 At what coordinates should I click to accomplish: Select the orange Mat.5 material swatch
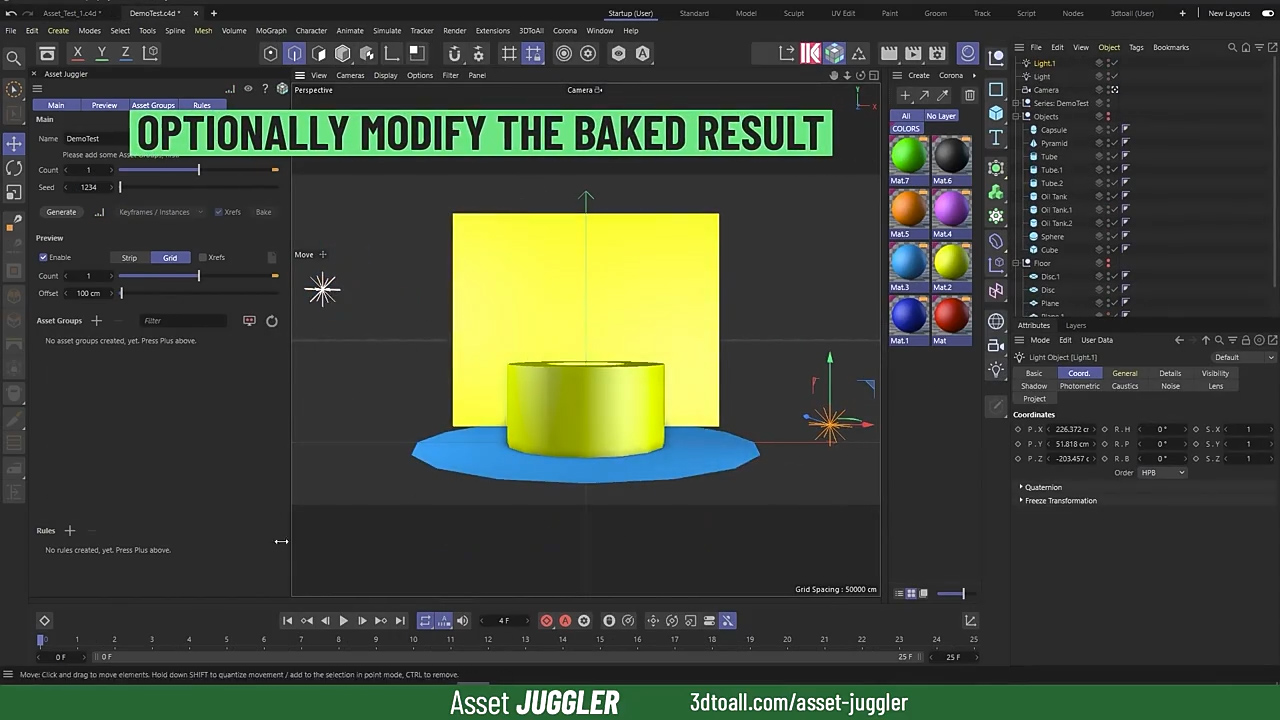tap(908, 209)
